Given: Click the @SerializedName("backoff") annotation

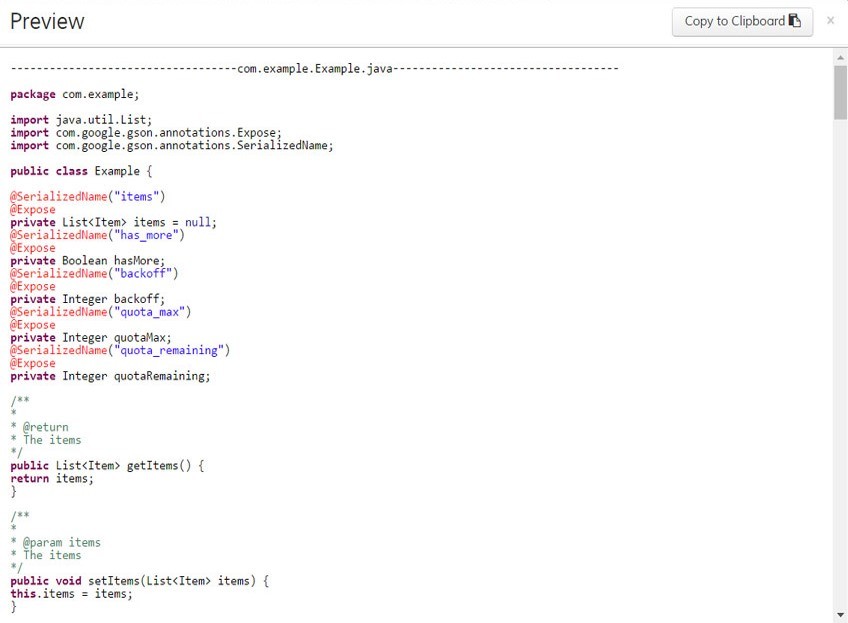Looking at the screenshot, I should click(x=94, y=274).
